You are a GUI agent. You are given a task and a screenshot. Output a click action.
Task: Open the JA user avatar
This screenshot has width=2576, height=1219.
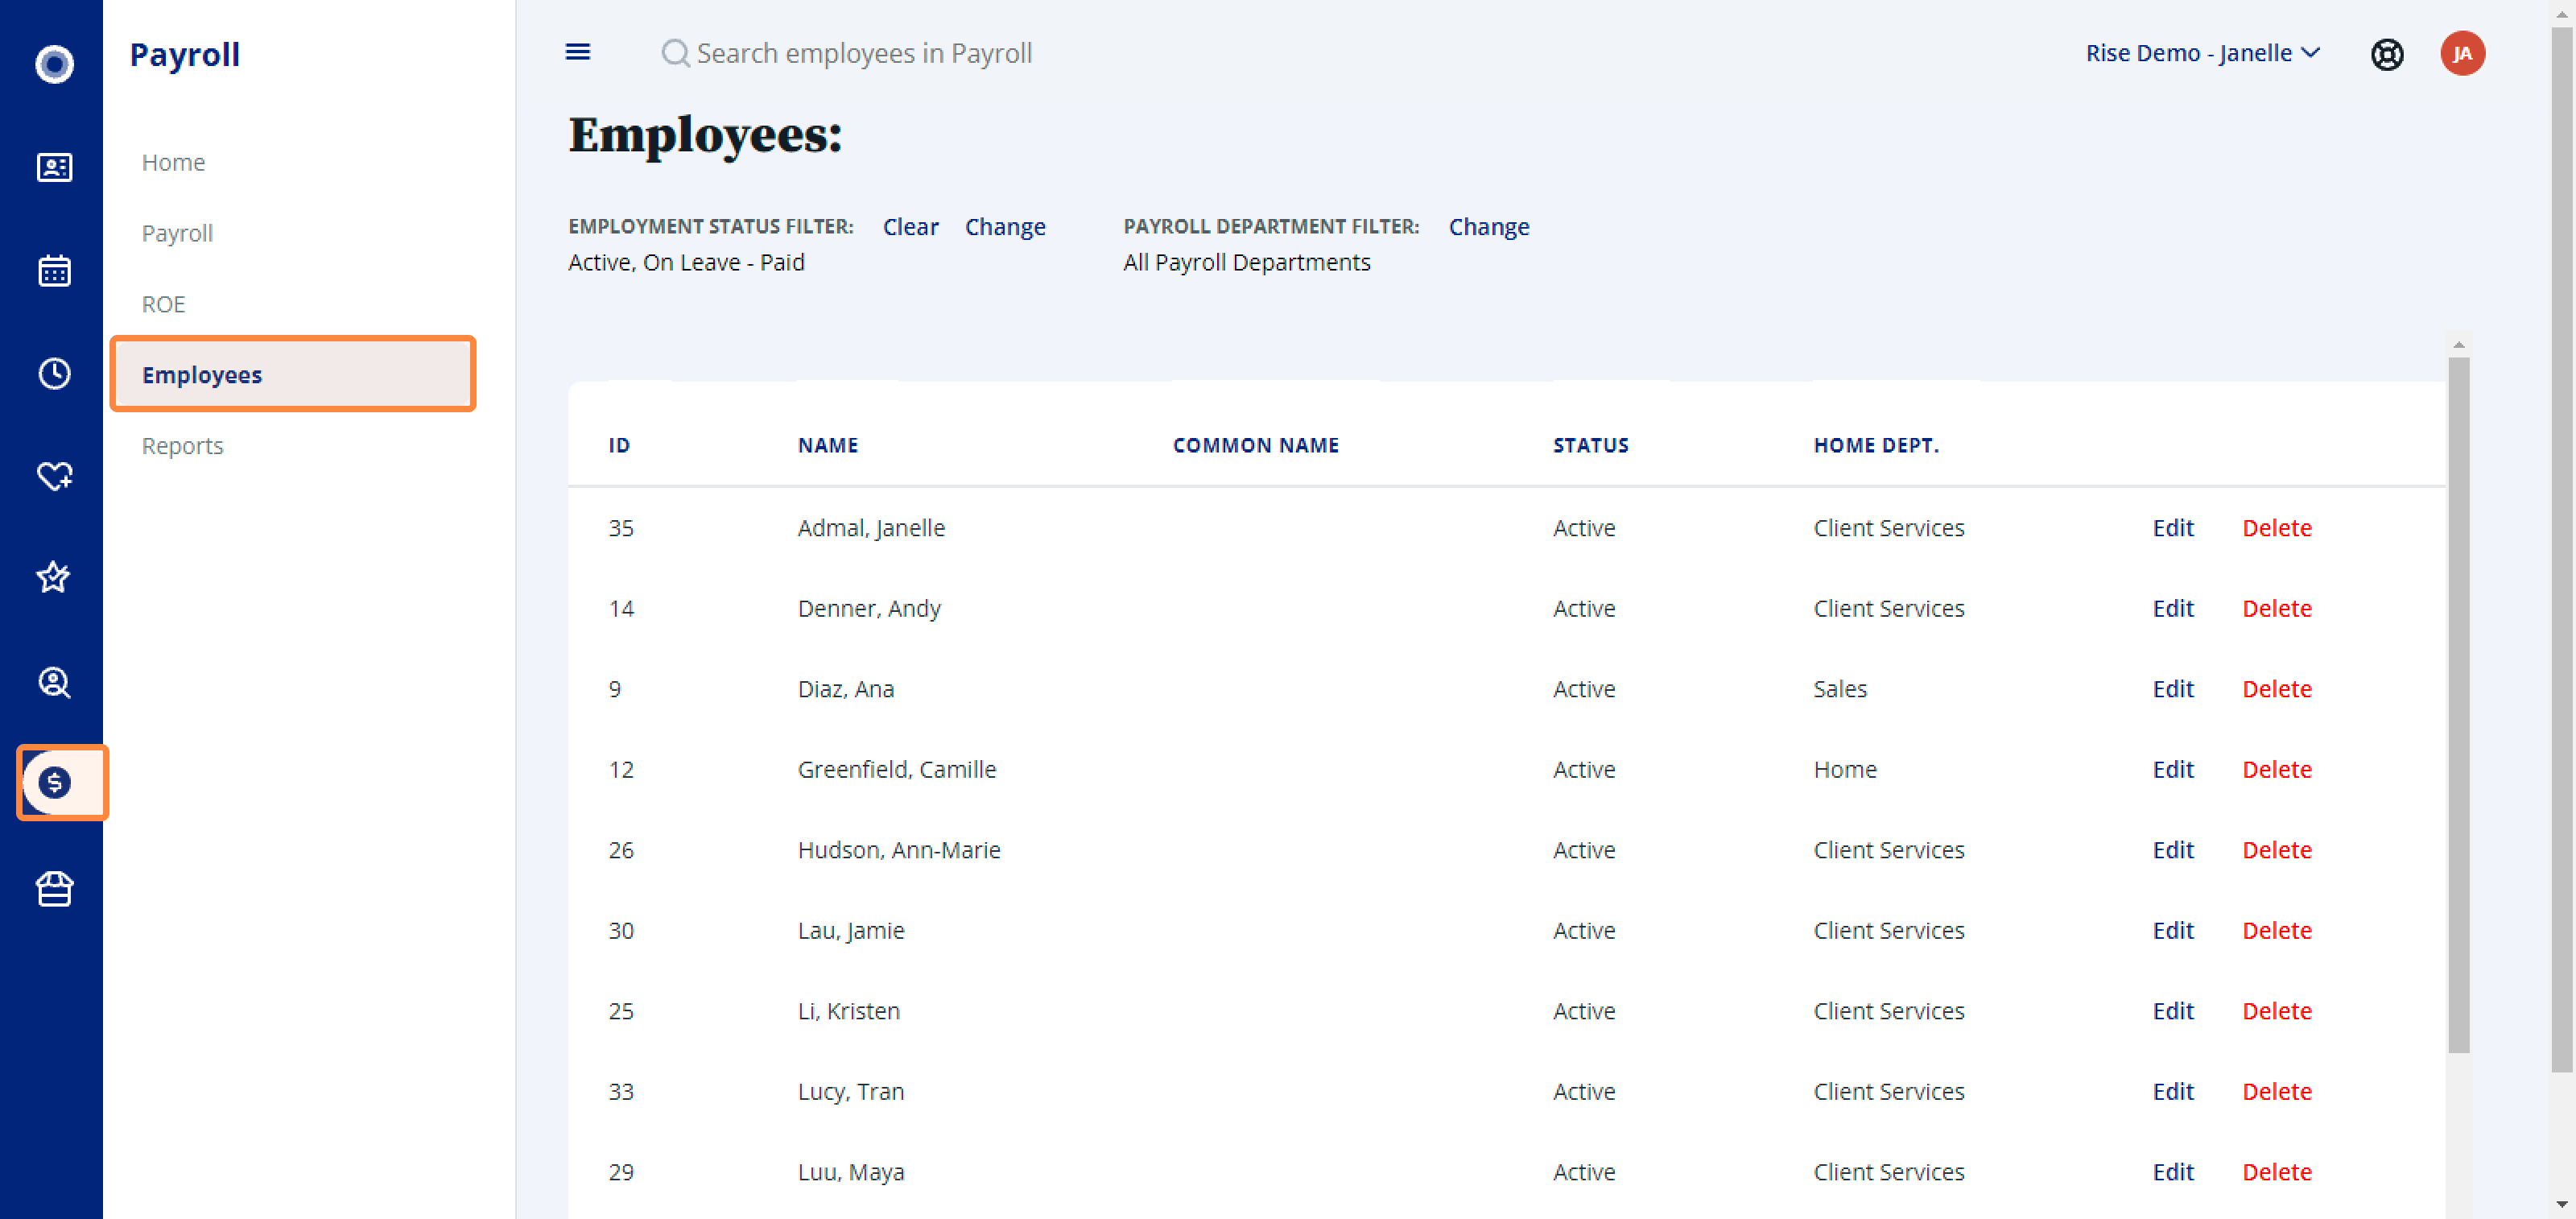tap(2462, 53)
